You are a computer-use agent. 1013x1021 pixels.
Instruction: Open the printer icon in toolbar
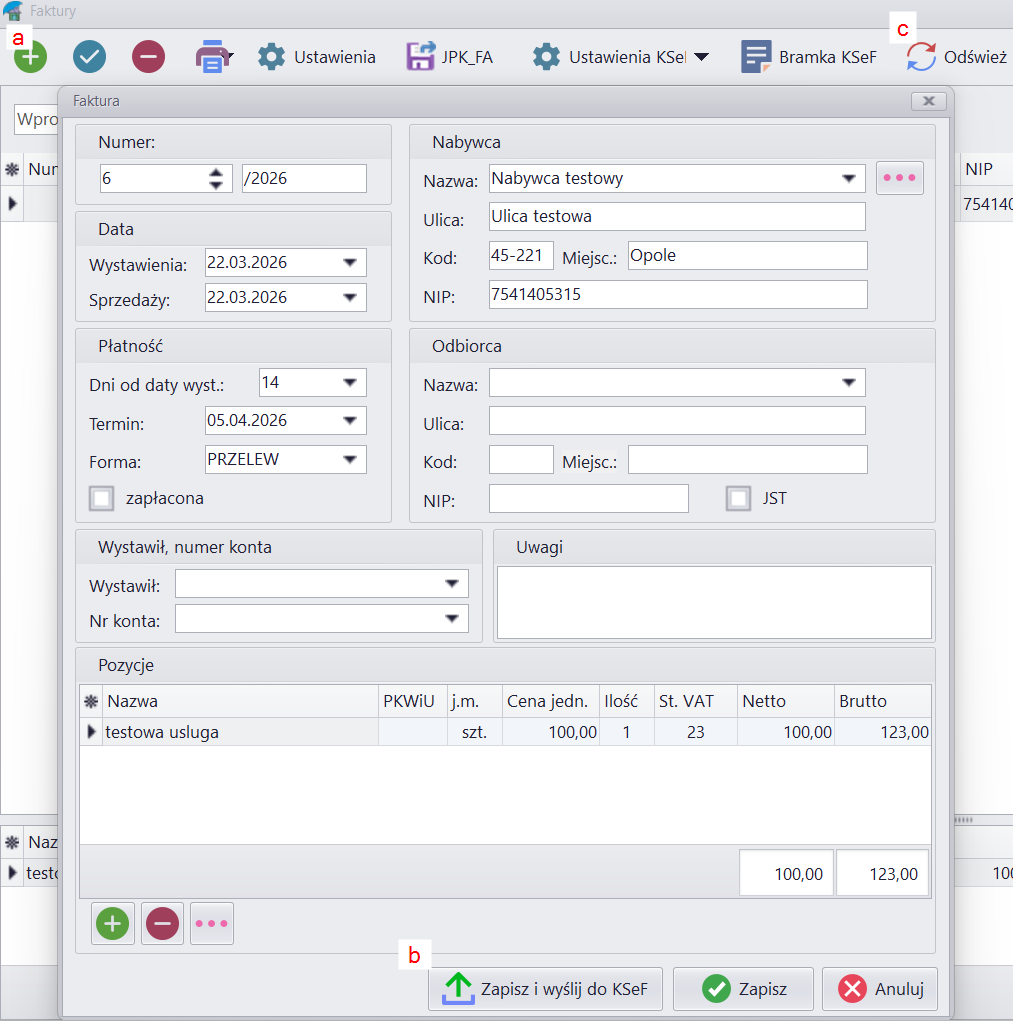[211, 57]
